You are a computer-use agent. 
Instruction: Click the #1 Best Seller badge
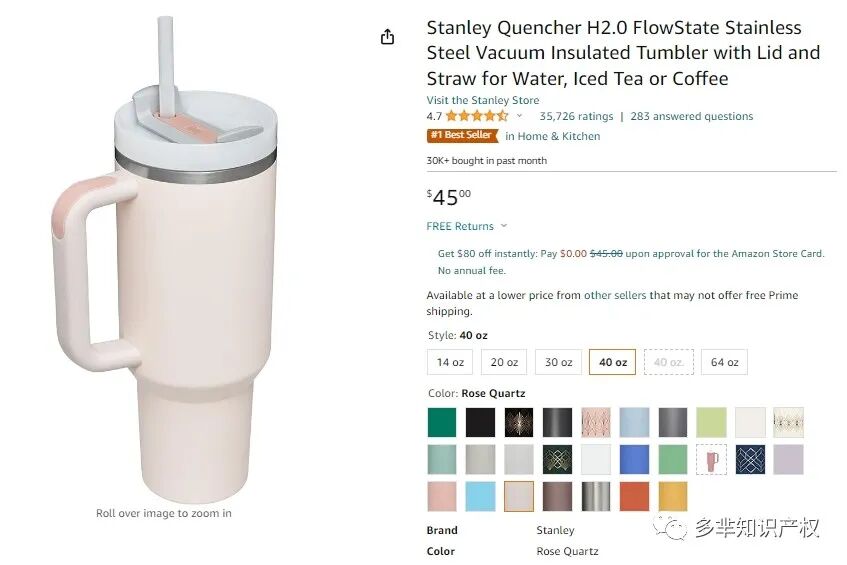pyautogui.click(x=462, y=135)
